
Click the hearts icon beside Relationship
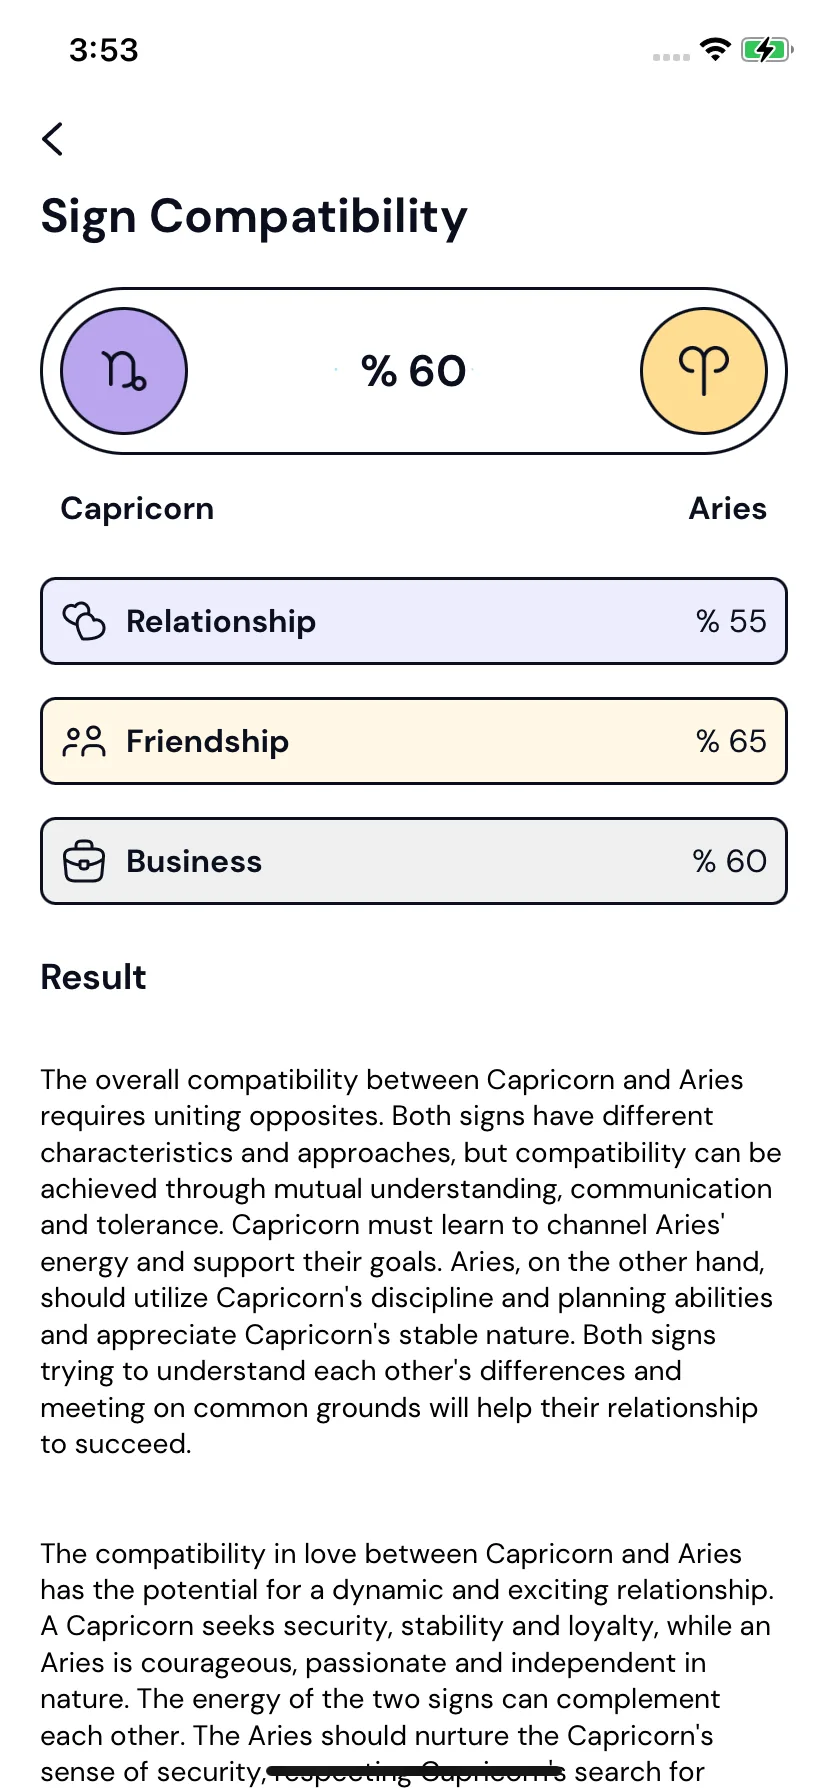click(84, 621)
